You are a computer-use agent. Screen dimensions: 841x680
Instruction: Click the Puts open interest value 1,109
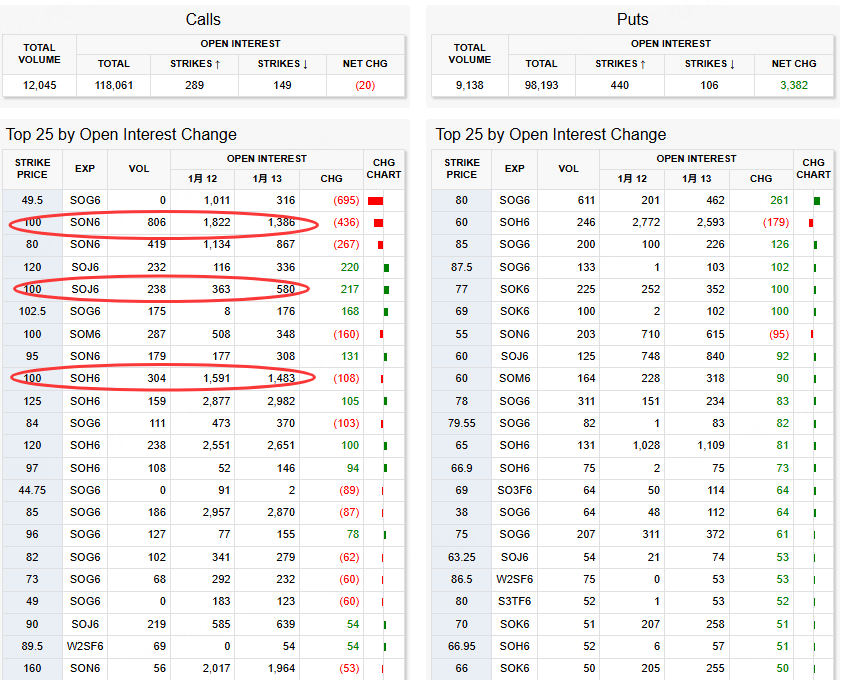tap(711, 445)
